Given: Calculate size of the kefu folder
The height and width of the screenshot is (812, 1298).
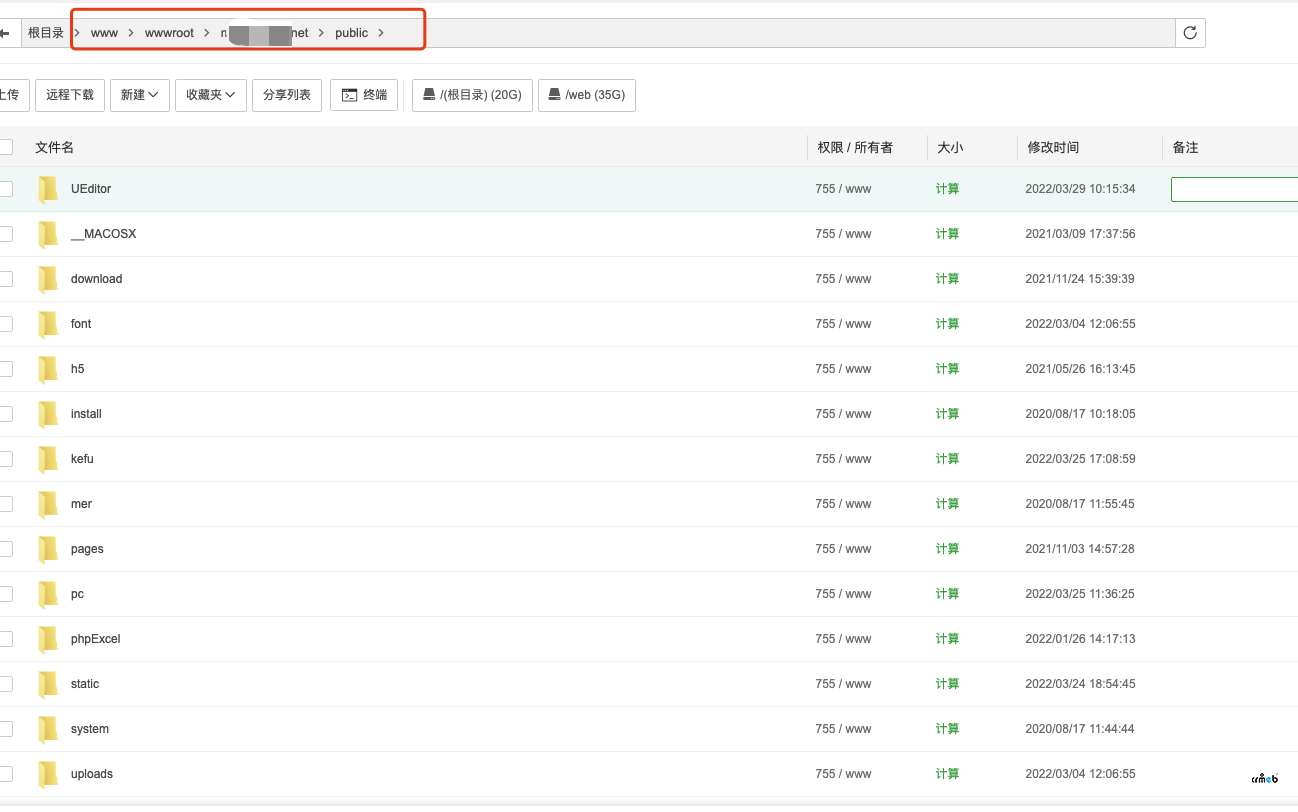Looking at the screenshot, I should click(947, 459).
